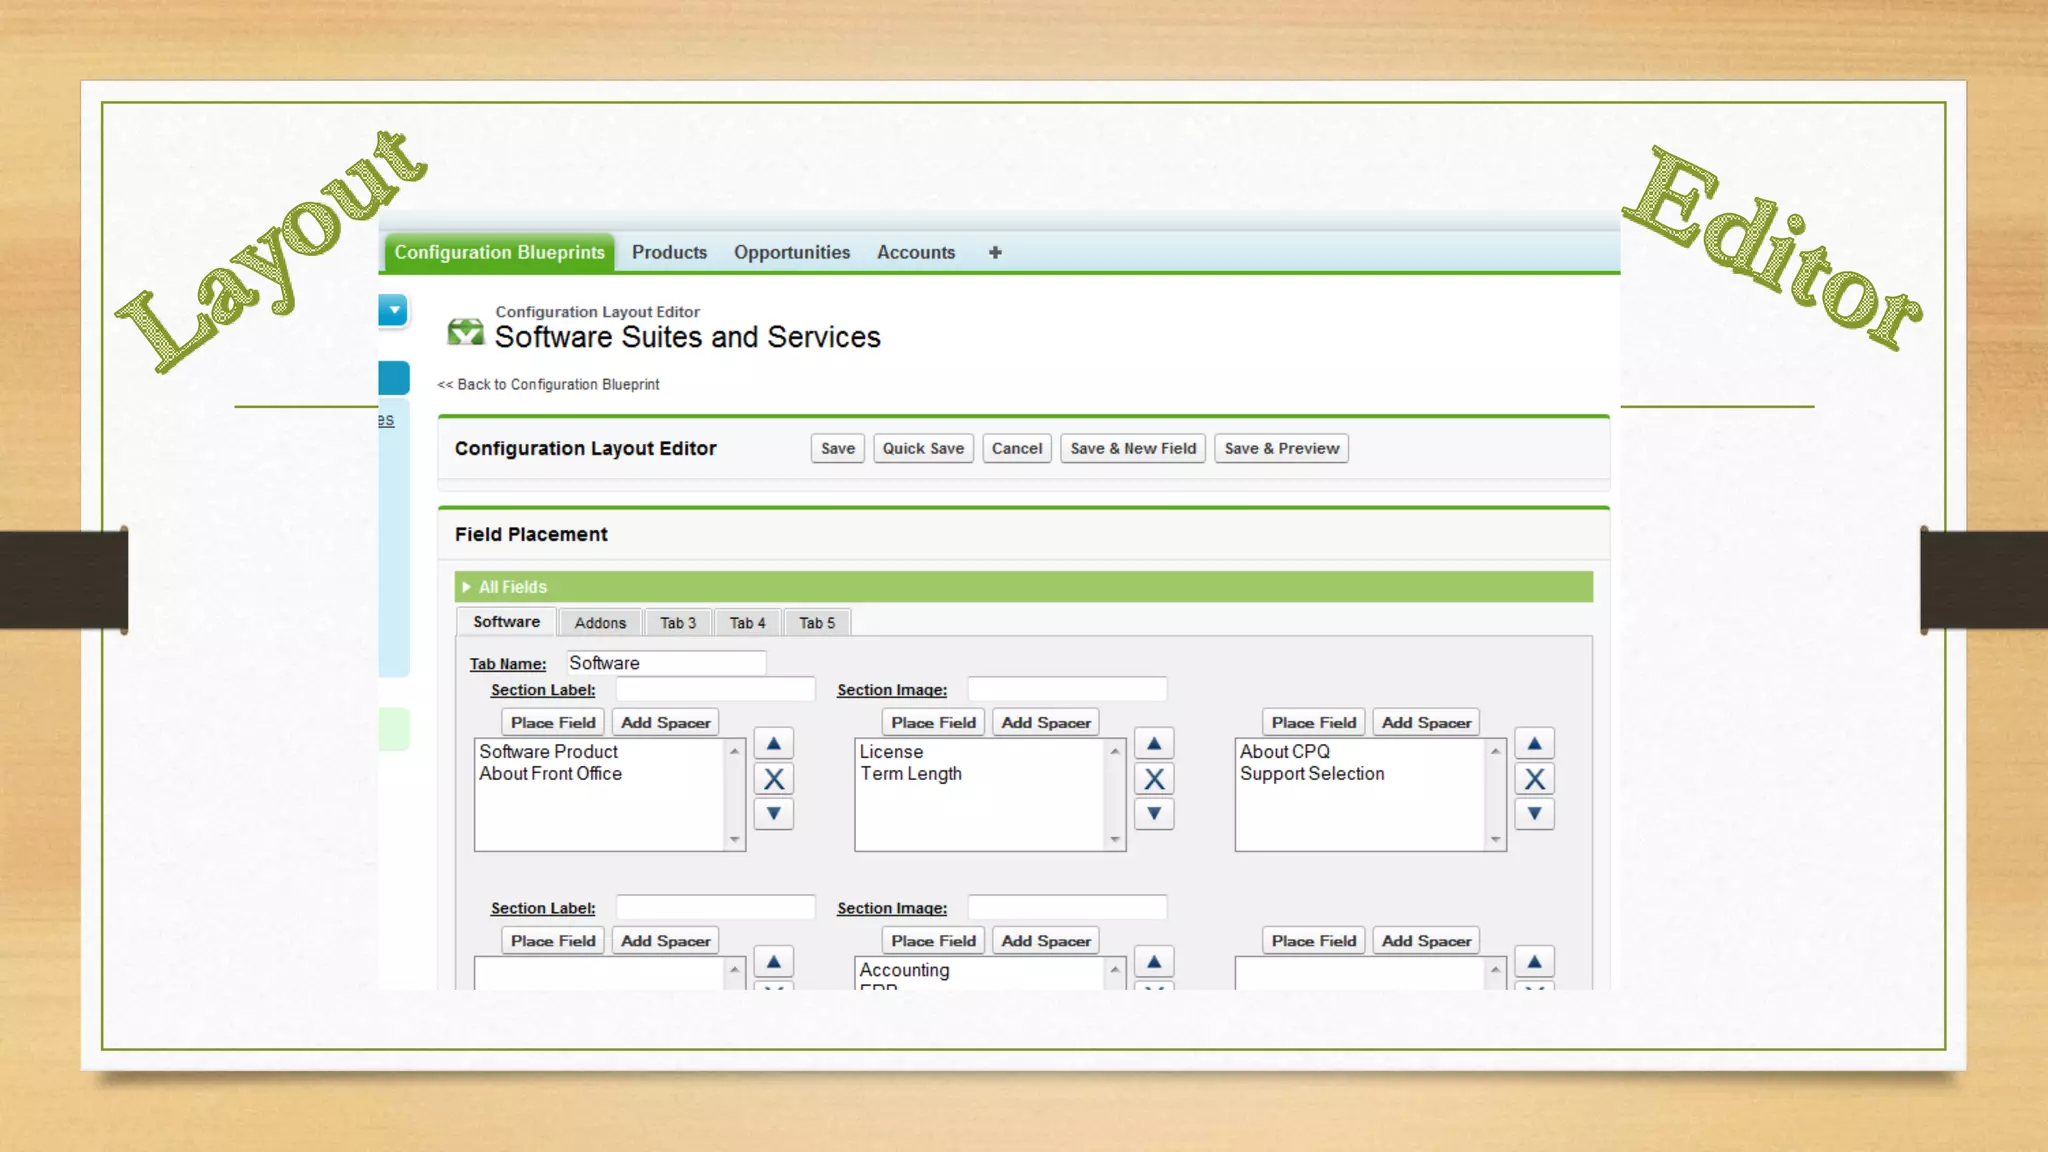Screen dimensions: 2048x1152
Task: Remove field from License list
Action: [1153, 779]
